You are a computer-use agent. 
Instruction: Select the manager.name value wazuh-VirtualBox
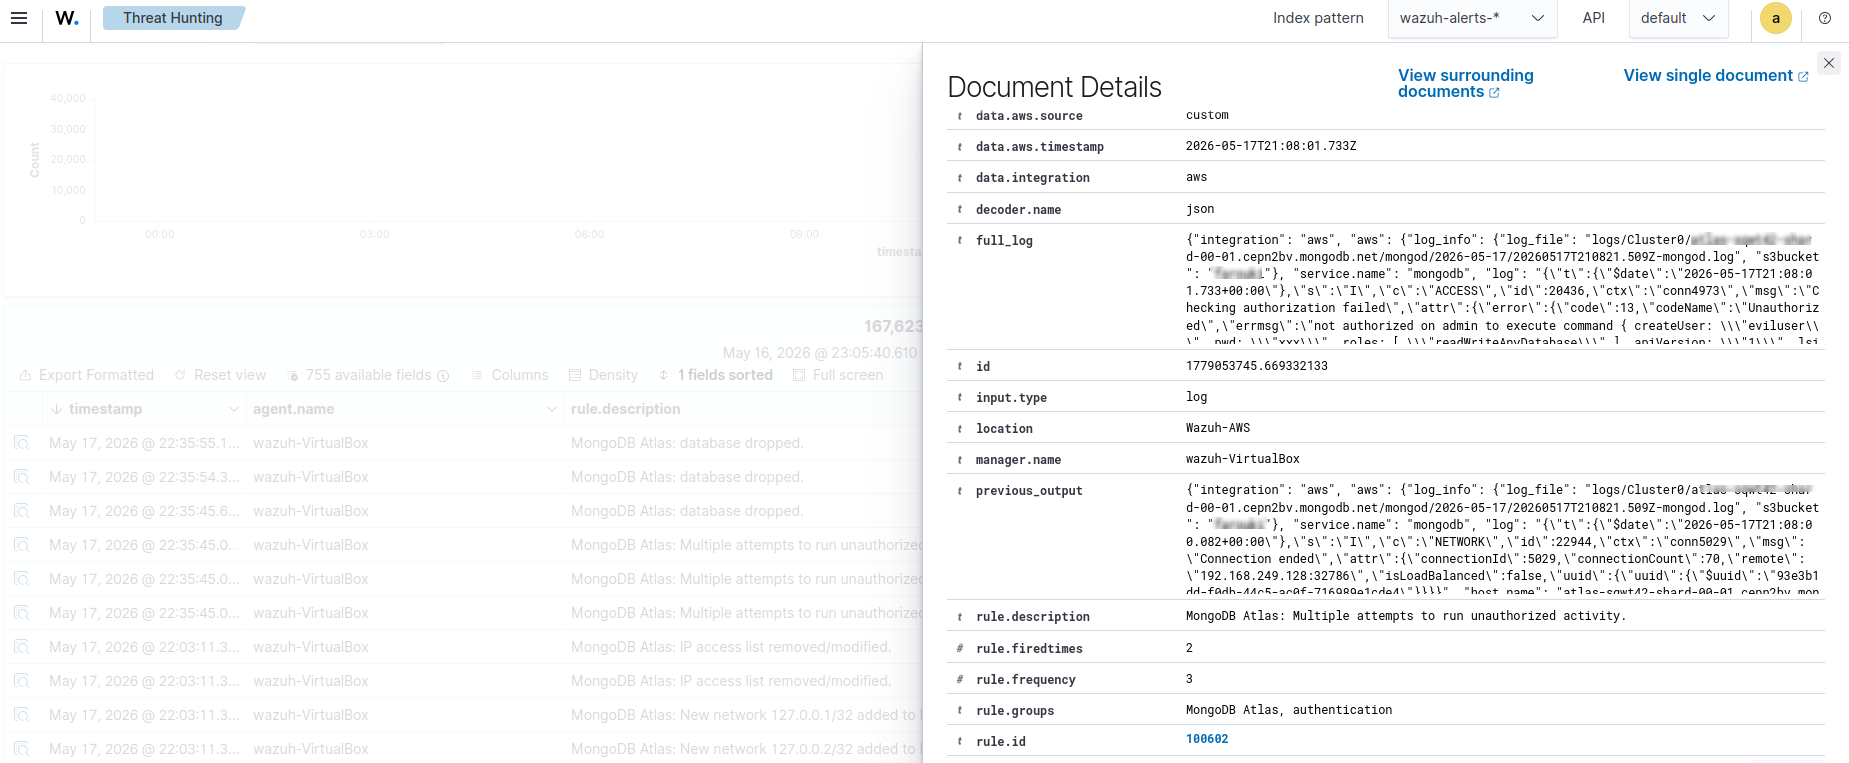pos(1243,459)
